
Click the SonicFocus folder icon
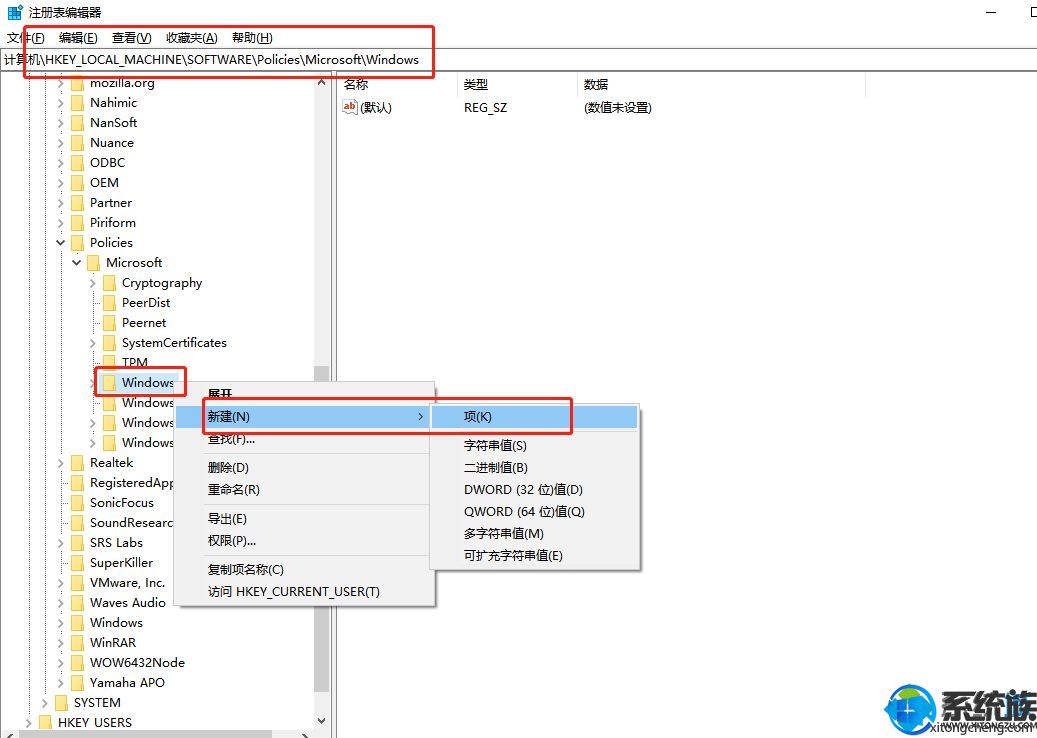click(77, 503)
